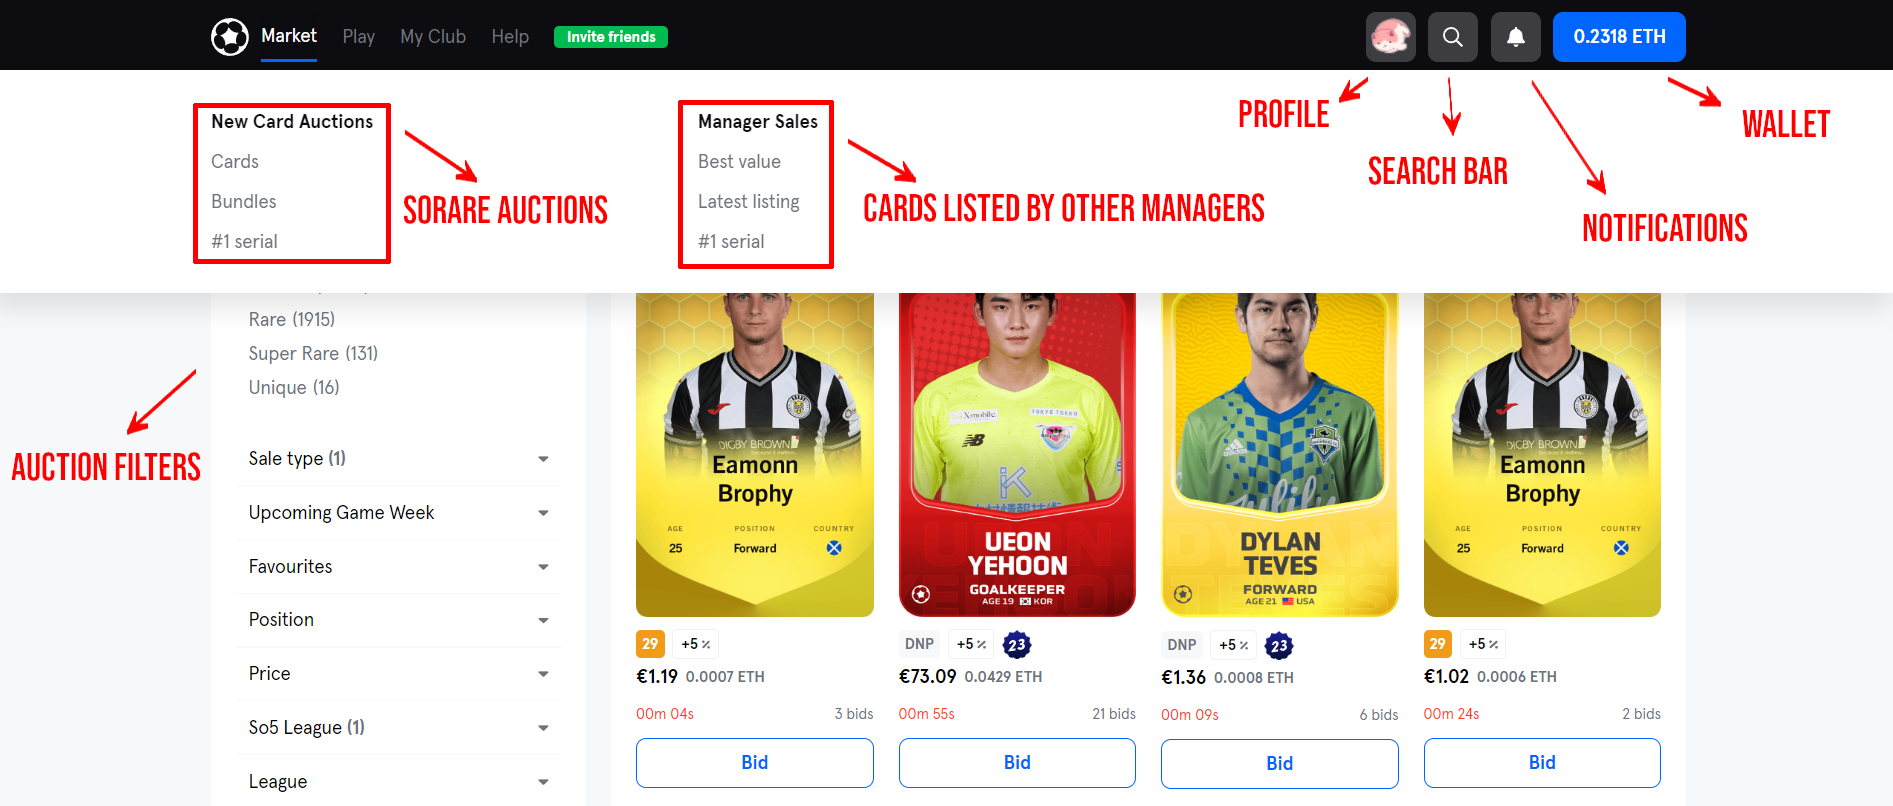The height and width of the screenshot is (806, 1893).
Task: Click the Invite friends button
Action: [611, 37]
